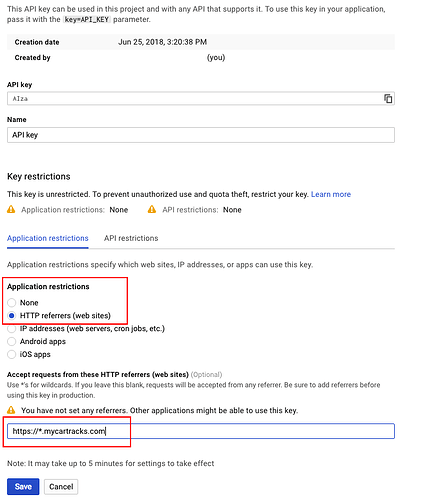The width and height of the screenshot is (440, 499).
Task: Select the creation date Jun 25, 2018 text
Action: [162, 42]
